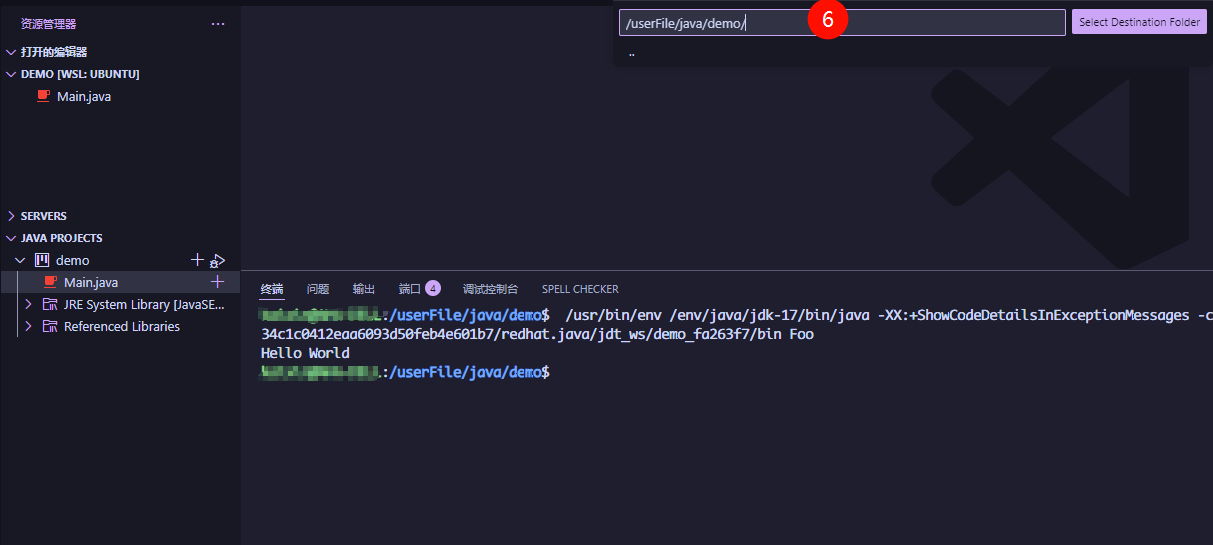The height and width of the screenshot is (545, 1213).
Task: Open the 调试控制台 debug console tab
Action: coord(490,289)
